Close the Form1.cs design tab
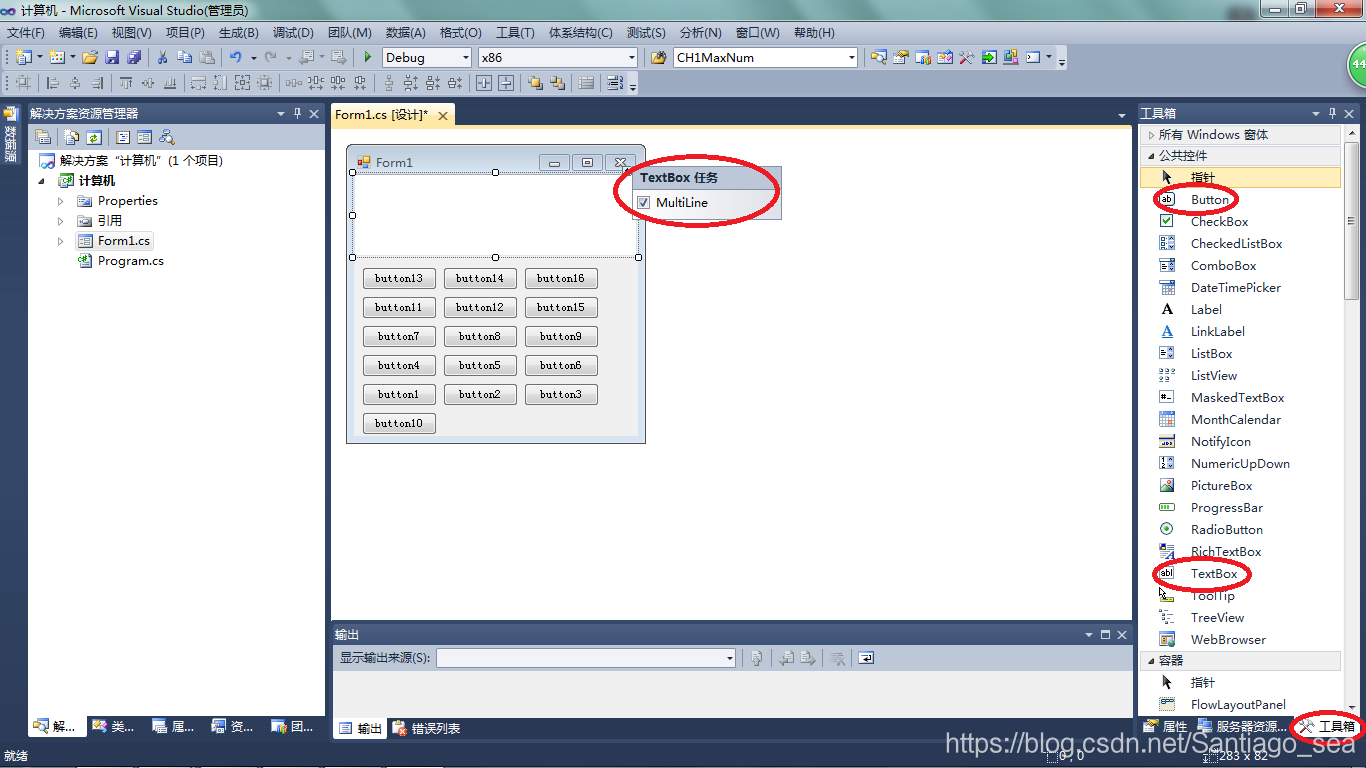The height and width of the screenshot is (768, 1366). (x=443, y=116)
